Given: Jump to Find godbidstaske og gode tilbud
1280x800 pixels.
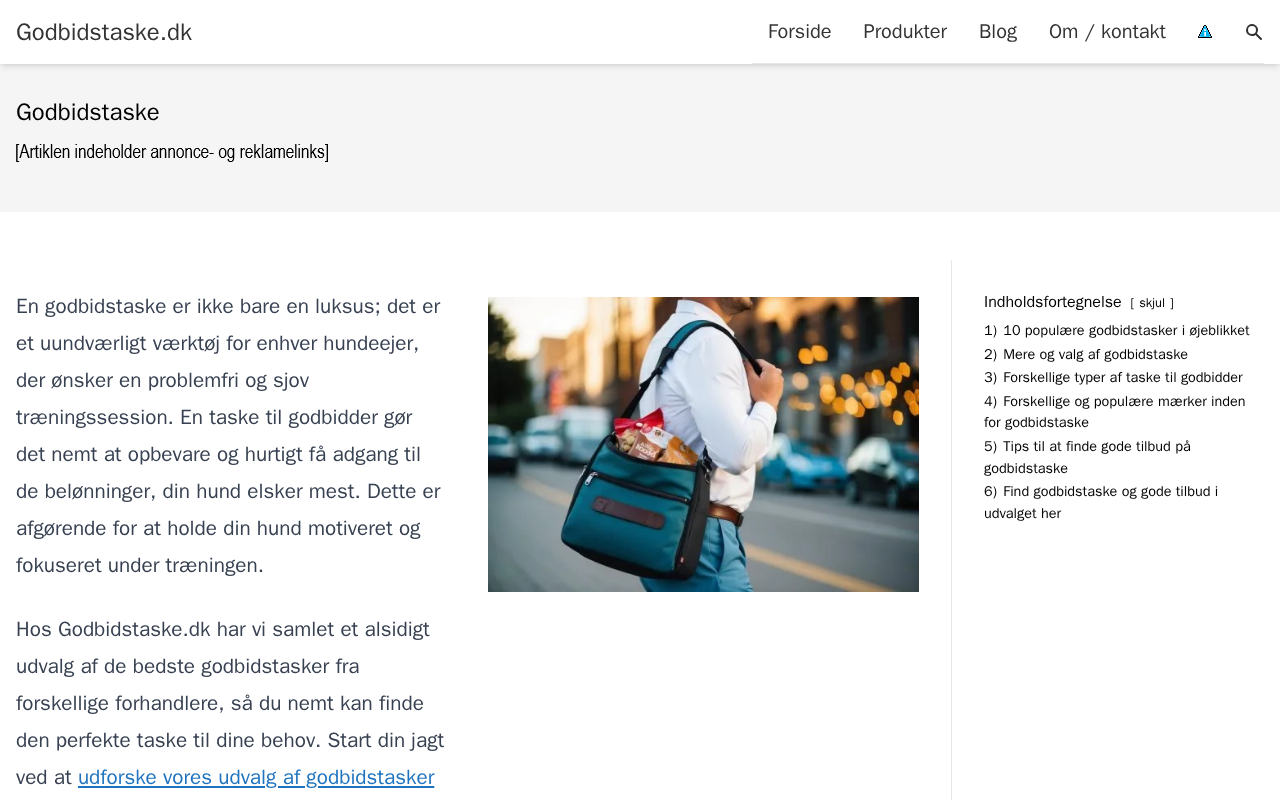Looking at the screenshot, I should point(1101,502).
